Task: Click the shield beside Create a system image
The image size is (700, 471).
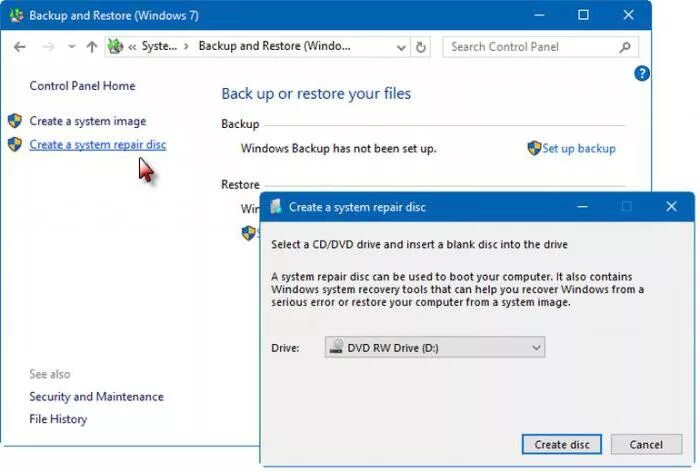Action: 15,121
